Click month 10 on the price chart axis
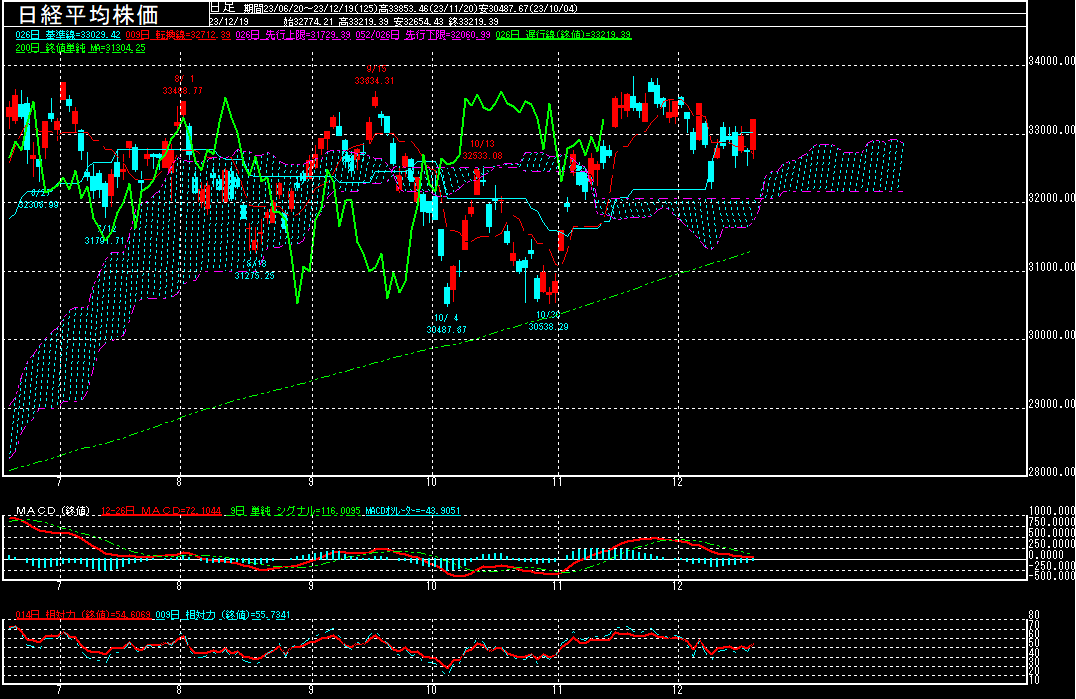 [432, 482]
